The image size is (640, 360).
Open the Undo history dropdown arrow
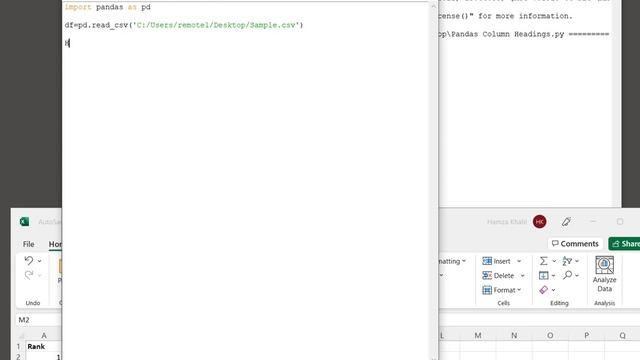point(40,261)
